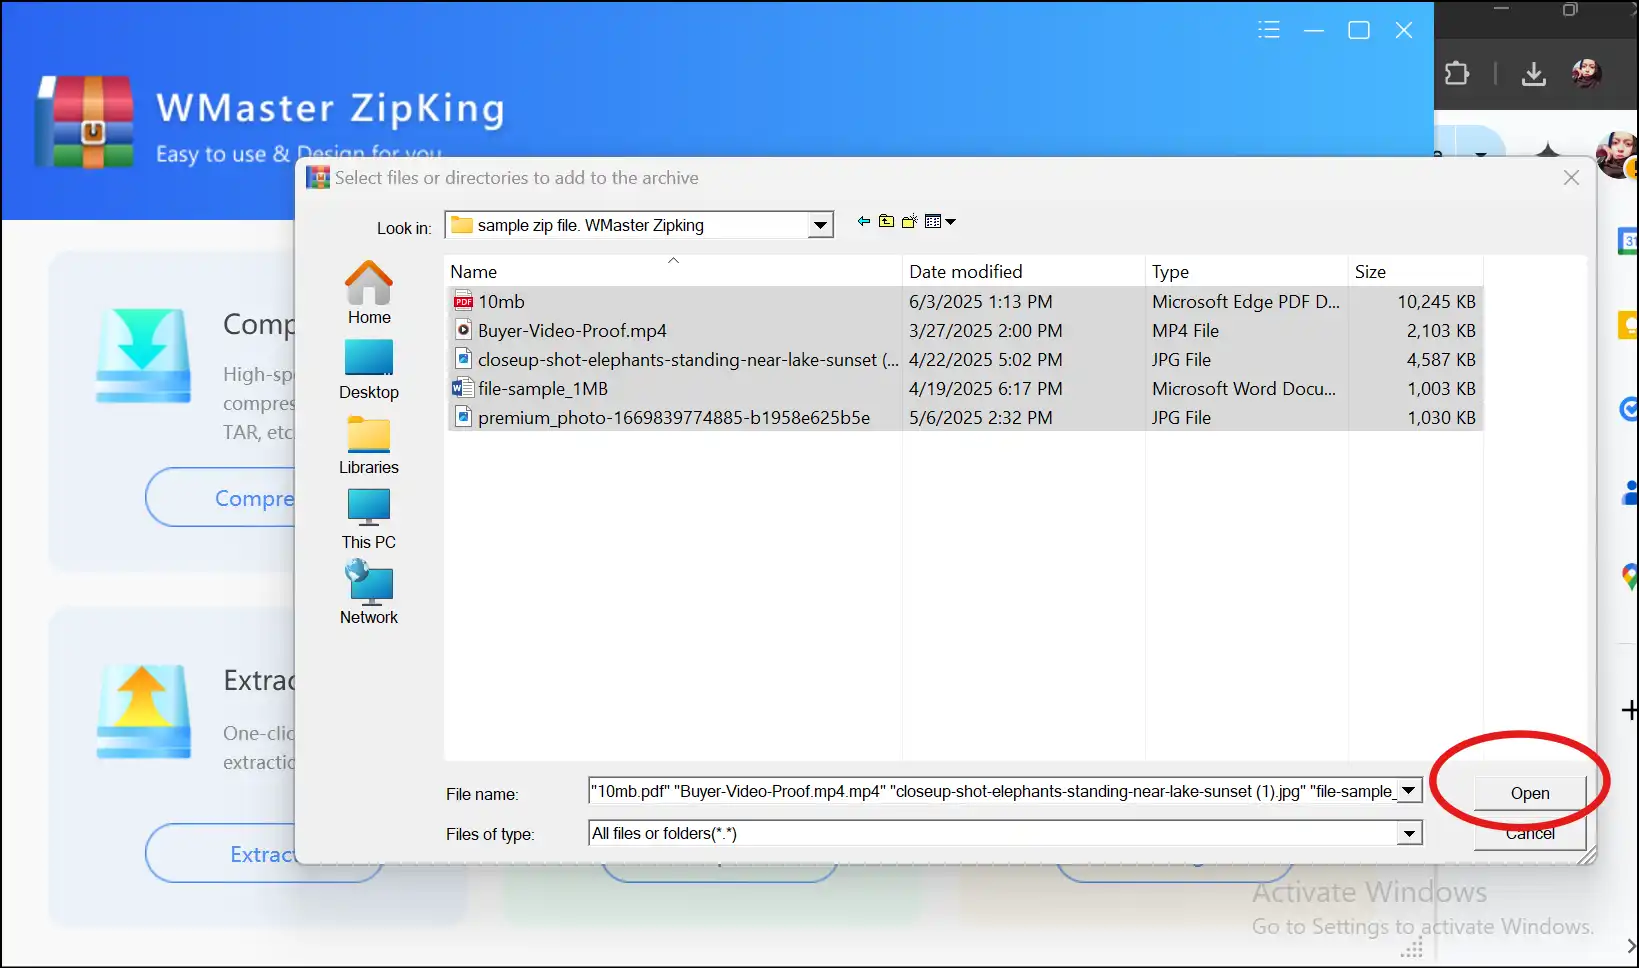Click the Open button

[x=1530, y=793]
